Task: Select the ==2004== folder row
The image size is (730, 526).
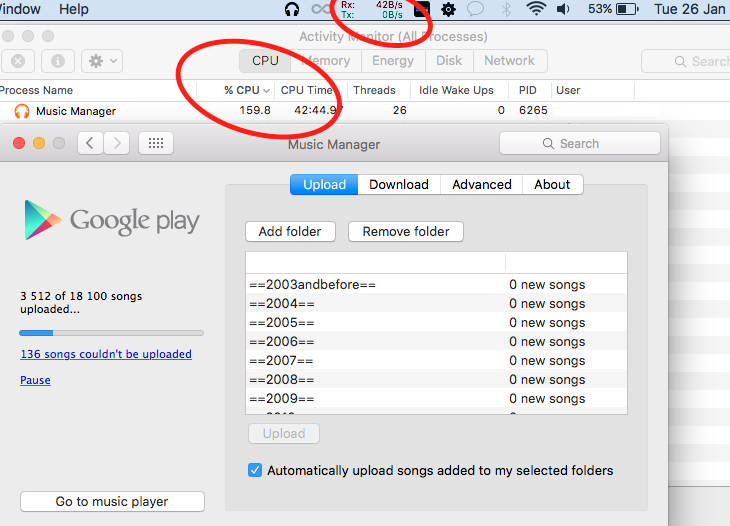Action: point(436,303)
